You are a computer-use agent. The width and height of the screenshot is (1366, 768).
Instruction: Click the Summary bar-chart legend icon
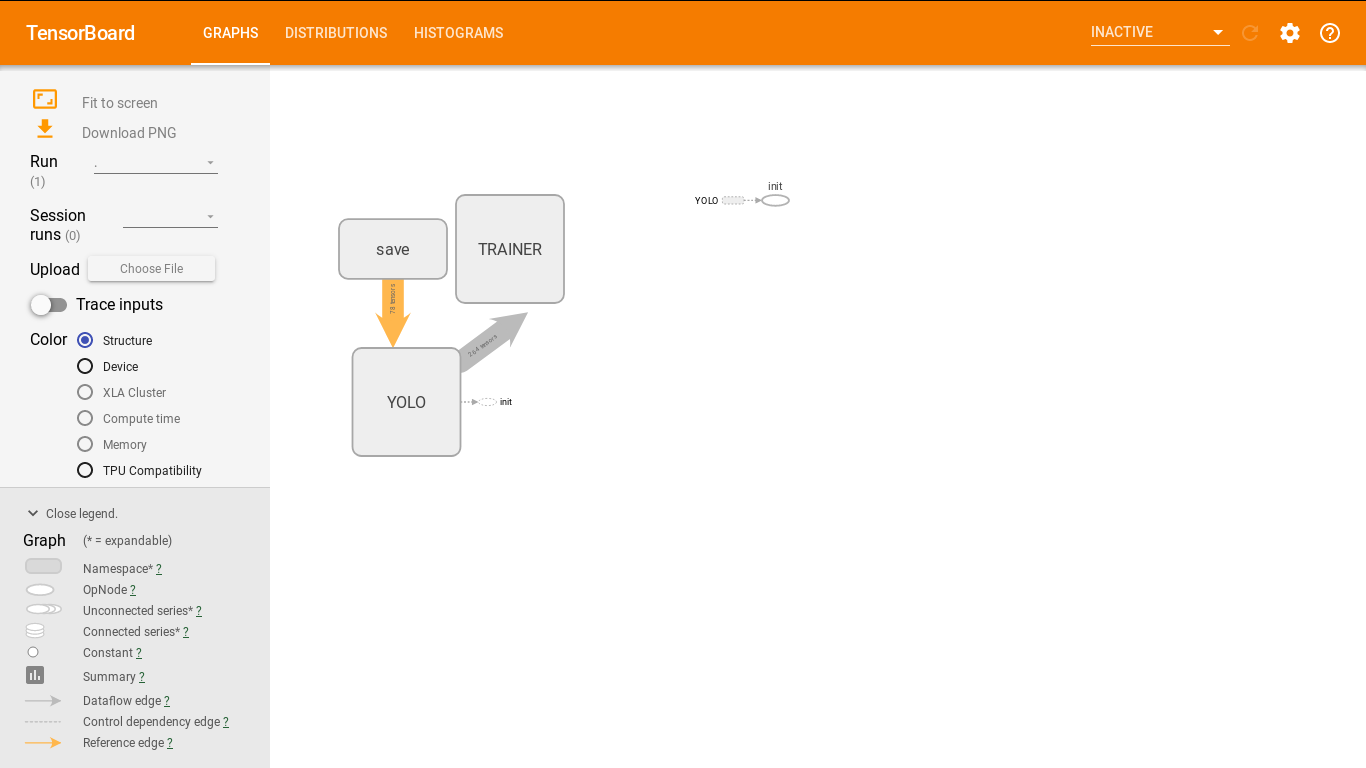(35, 675)
